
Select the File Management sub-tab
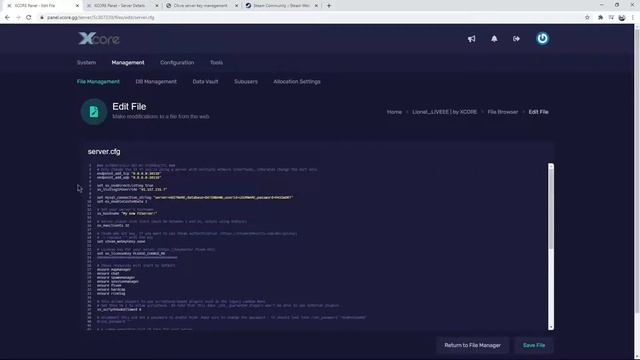(98, 82)
